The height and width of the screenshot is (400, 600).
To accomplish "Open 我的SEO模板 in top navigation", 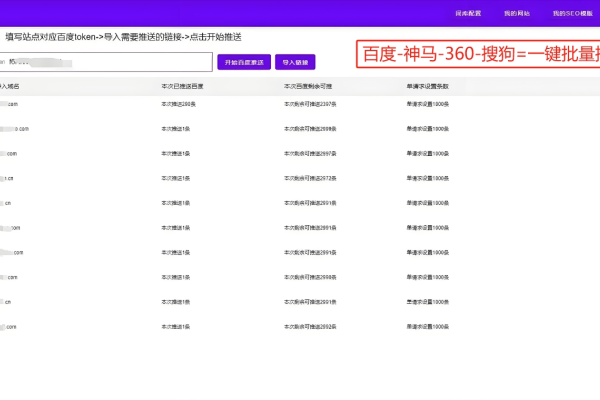I will [x=572, y=13].
